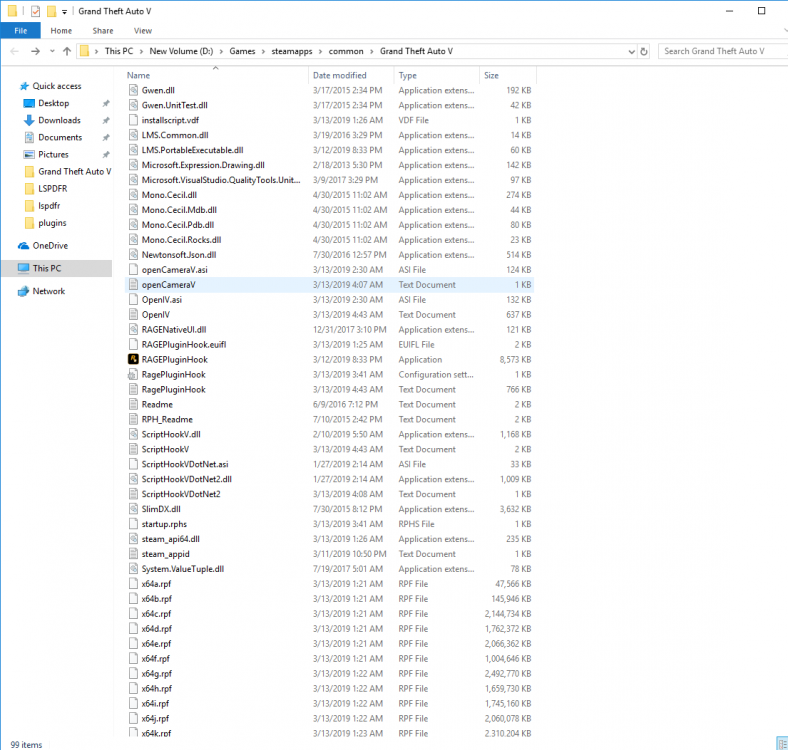Open the plugins folder in sidebar
Image resolution: width=788 pixels, height=750 pixels.
(x=52, y=223)
